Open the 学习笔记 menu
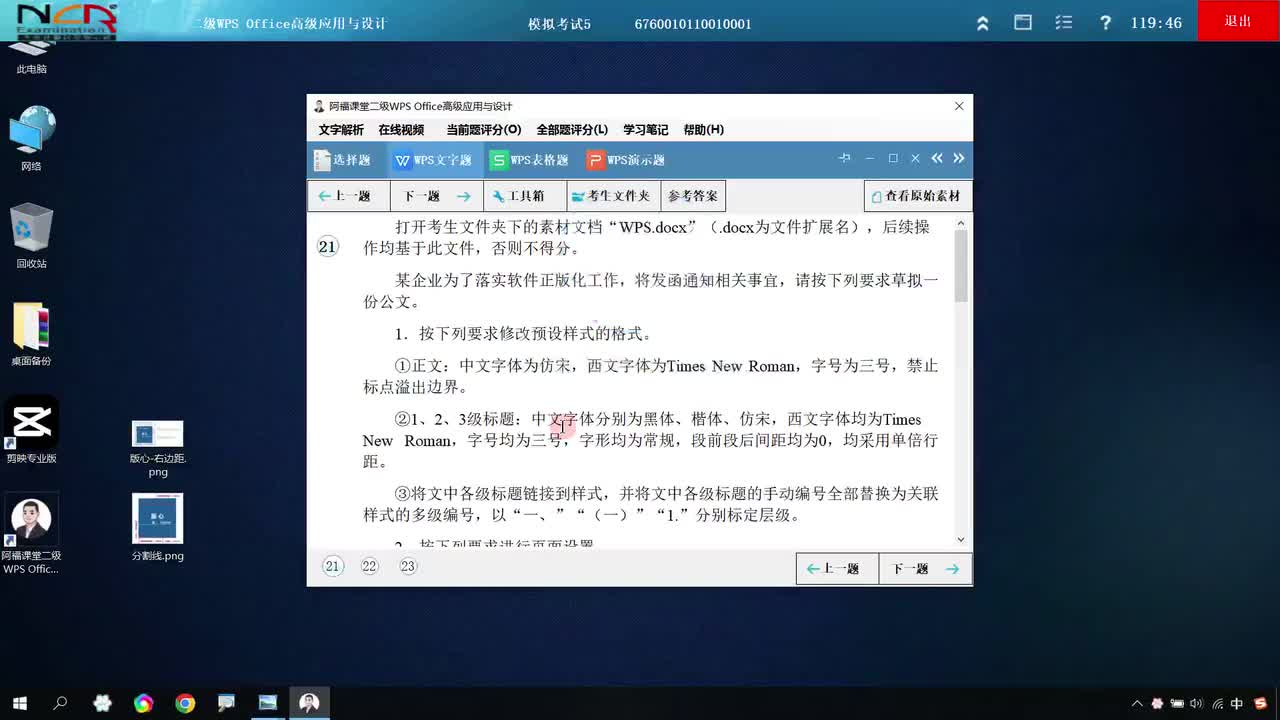This screenshot has height=720, width=1280. click(x=646, y=130)
